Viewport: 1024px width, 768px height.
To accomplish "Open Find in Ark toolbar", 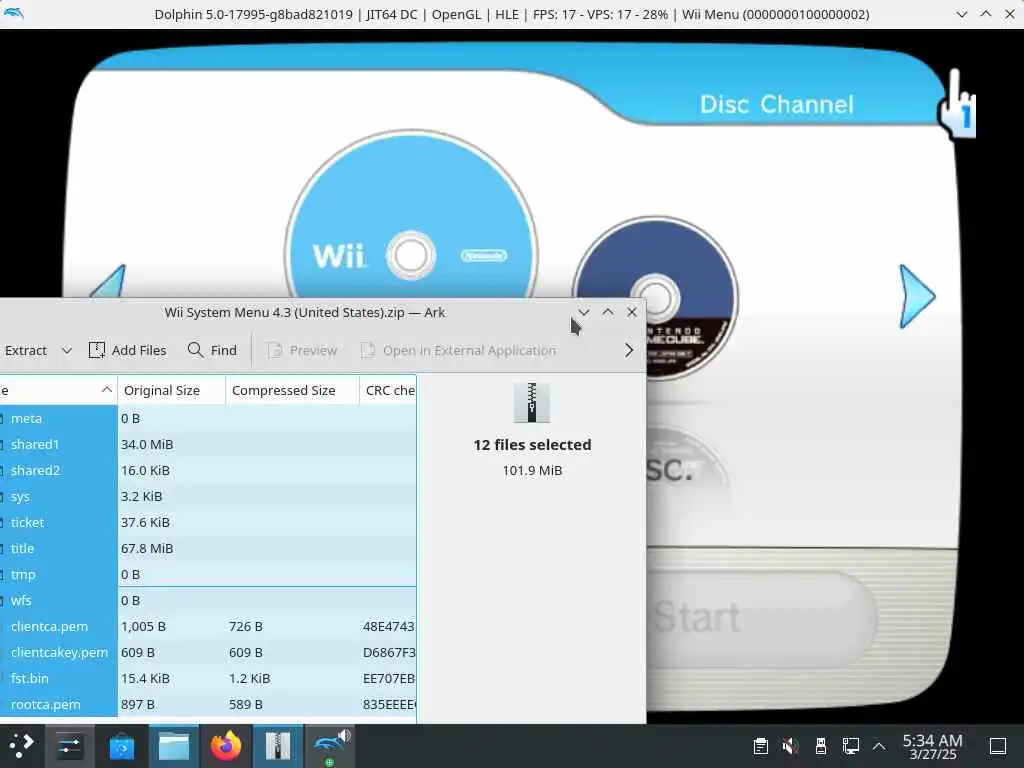I will [x=212, y=351].
